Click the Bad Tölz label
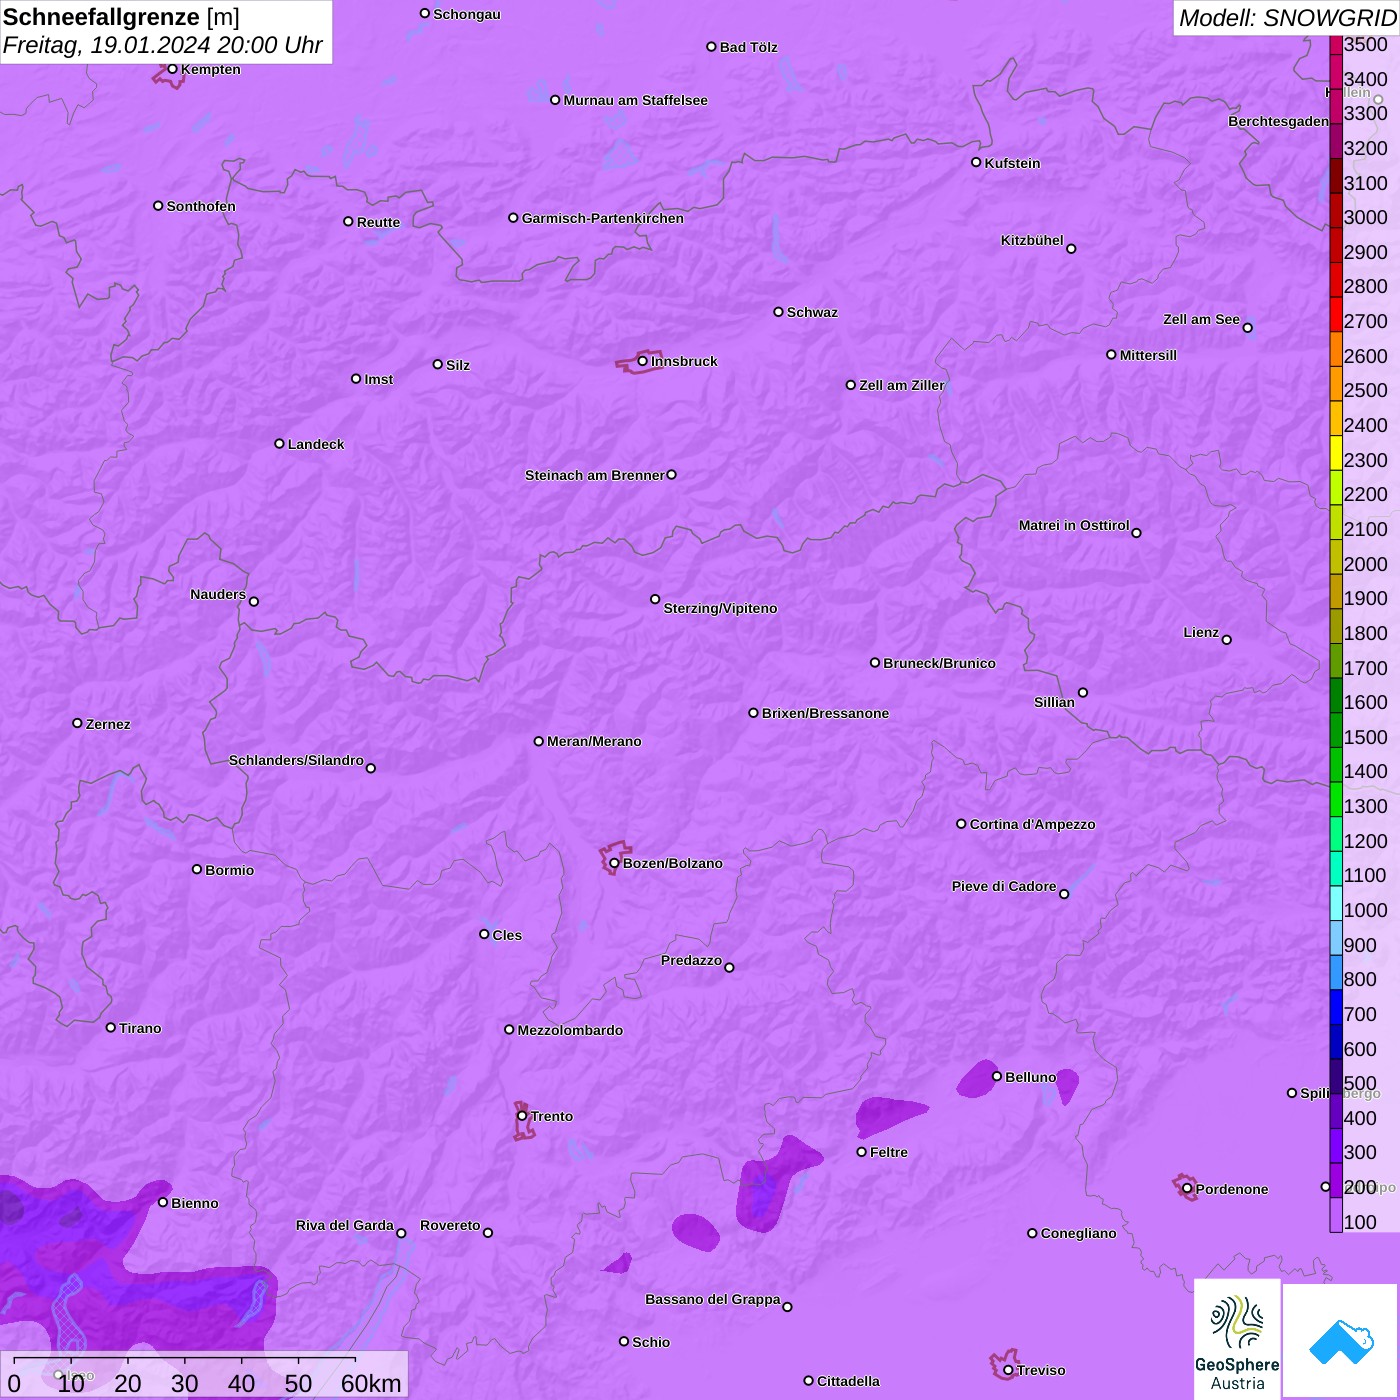Image resolution: width=1400 pixels, height=1400 pixels. point(748,47)
